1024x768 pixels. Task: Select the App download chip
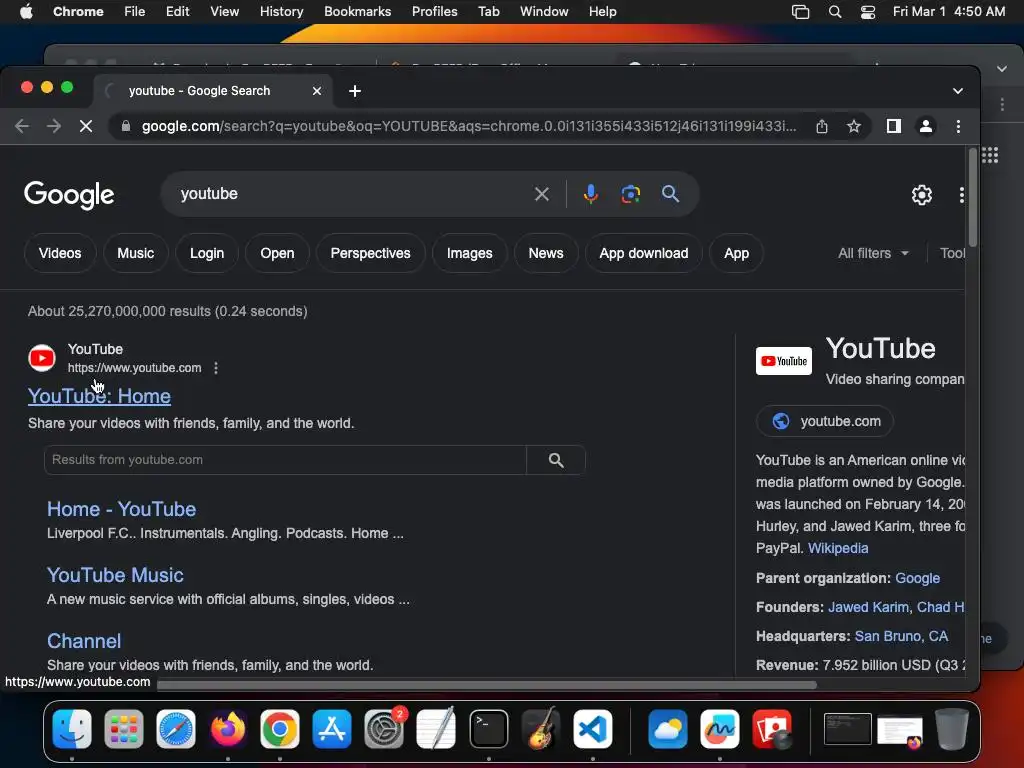(644, 253)
